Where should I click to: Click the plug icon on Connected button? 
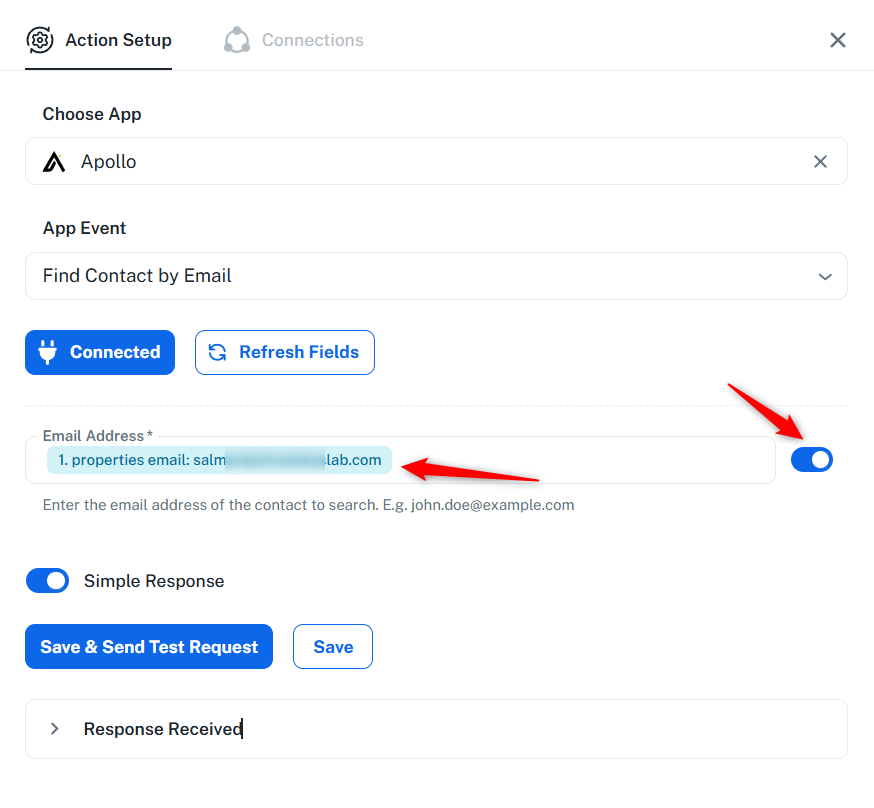[47, 352]
